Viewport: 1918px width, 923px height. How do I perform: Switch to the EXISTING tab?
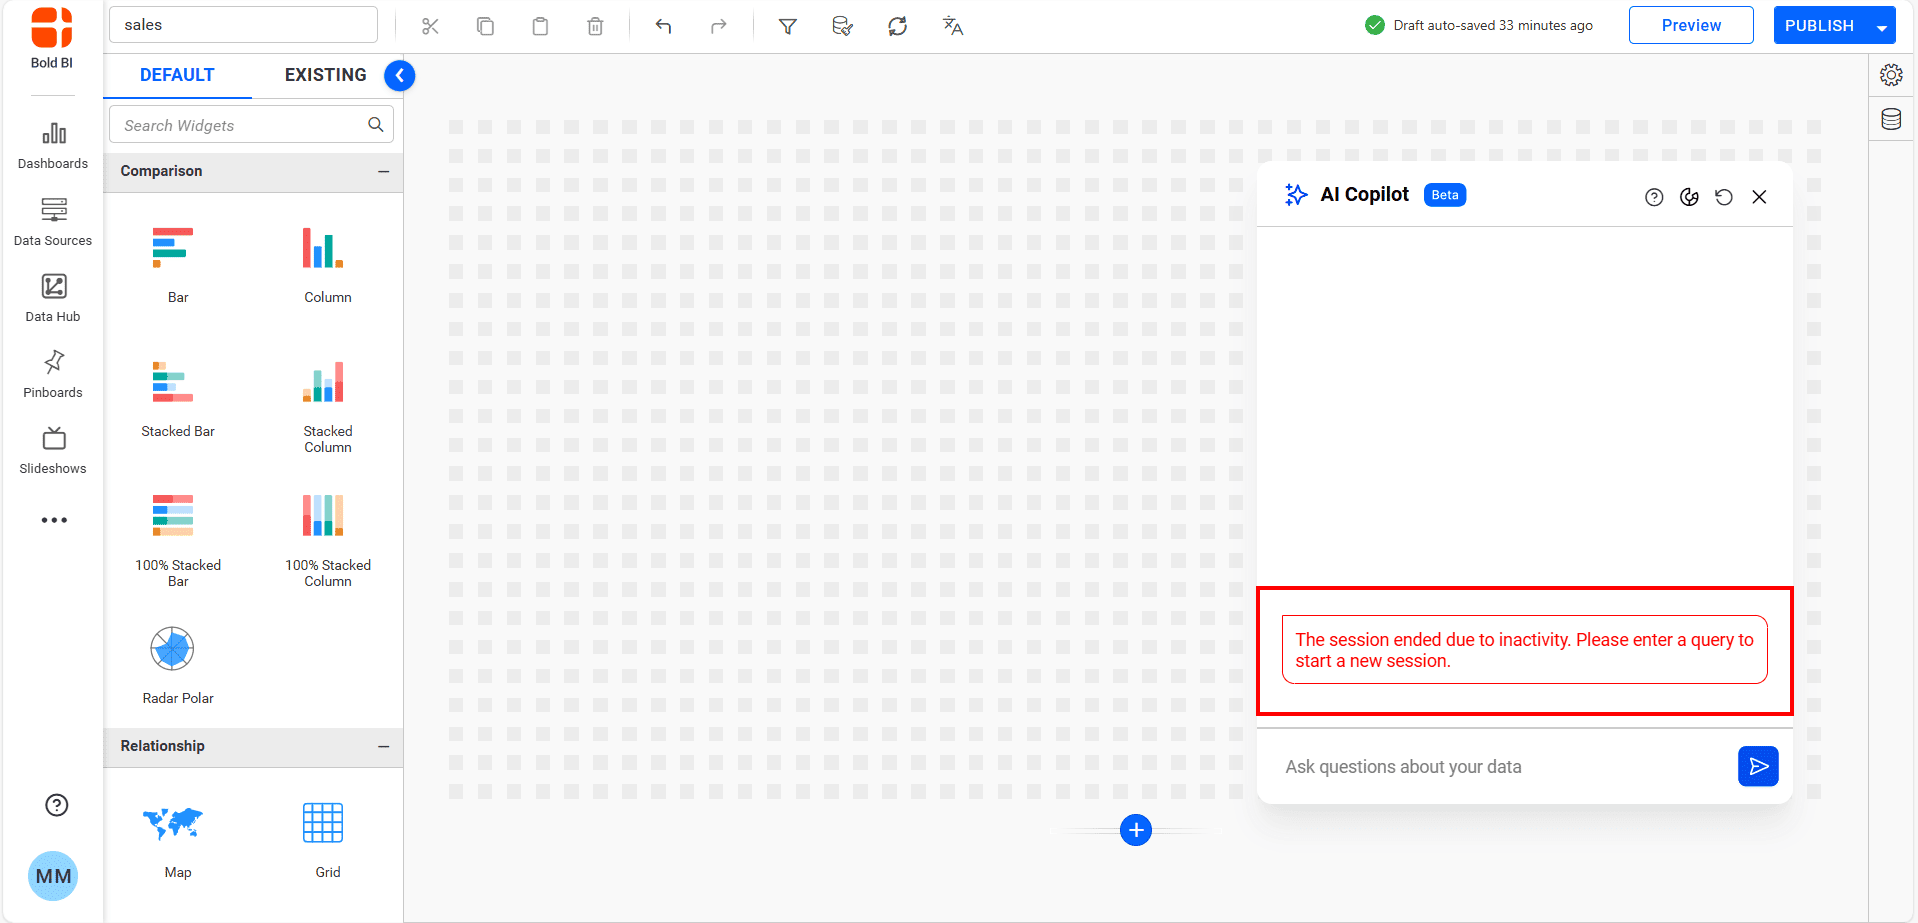(325, 74)
